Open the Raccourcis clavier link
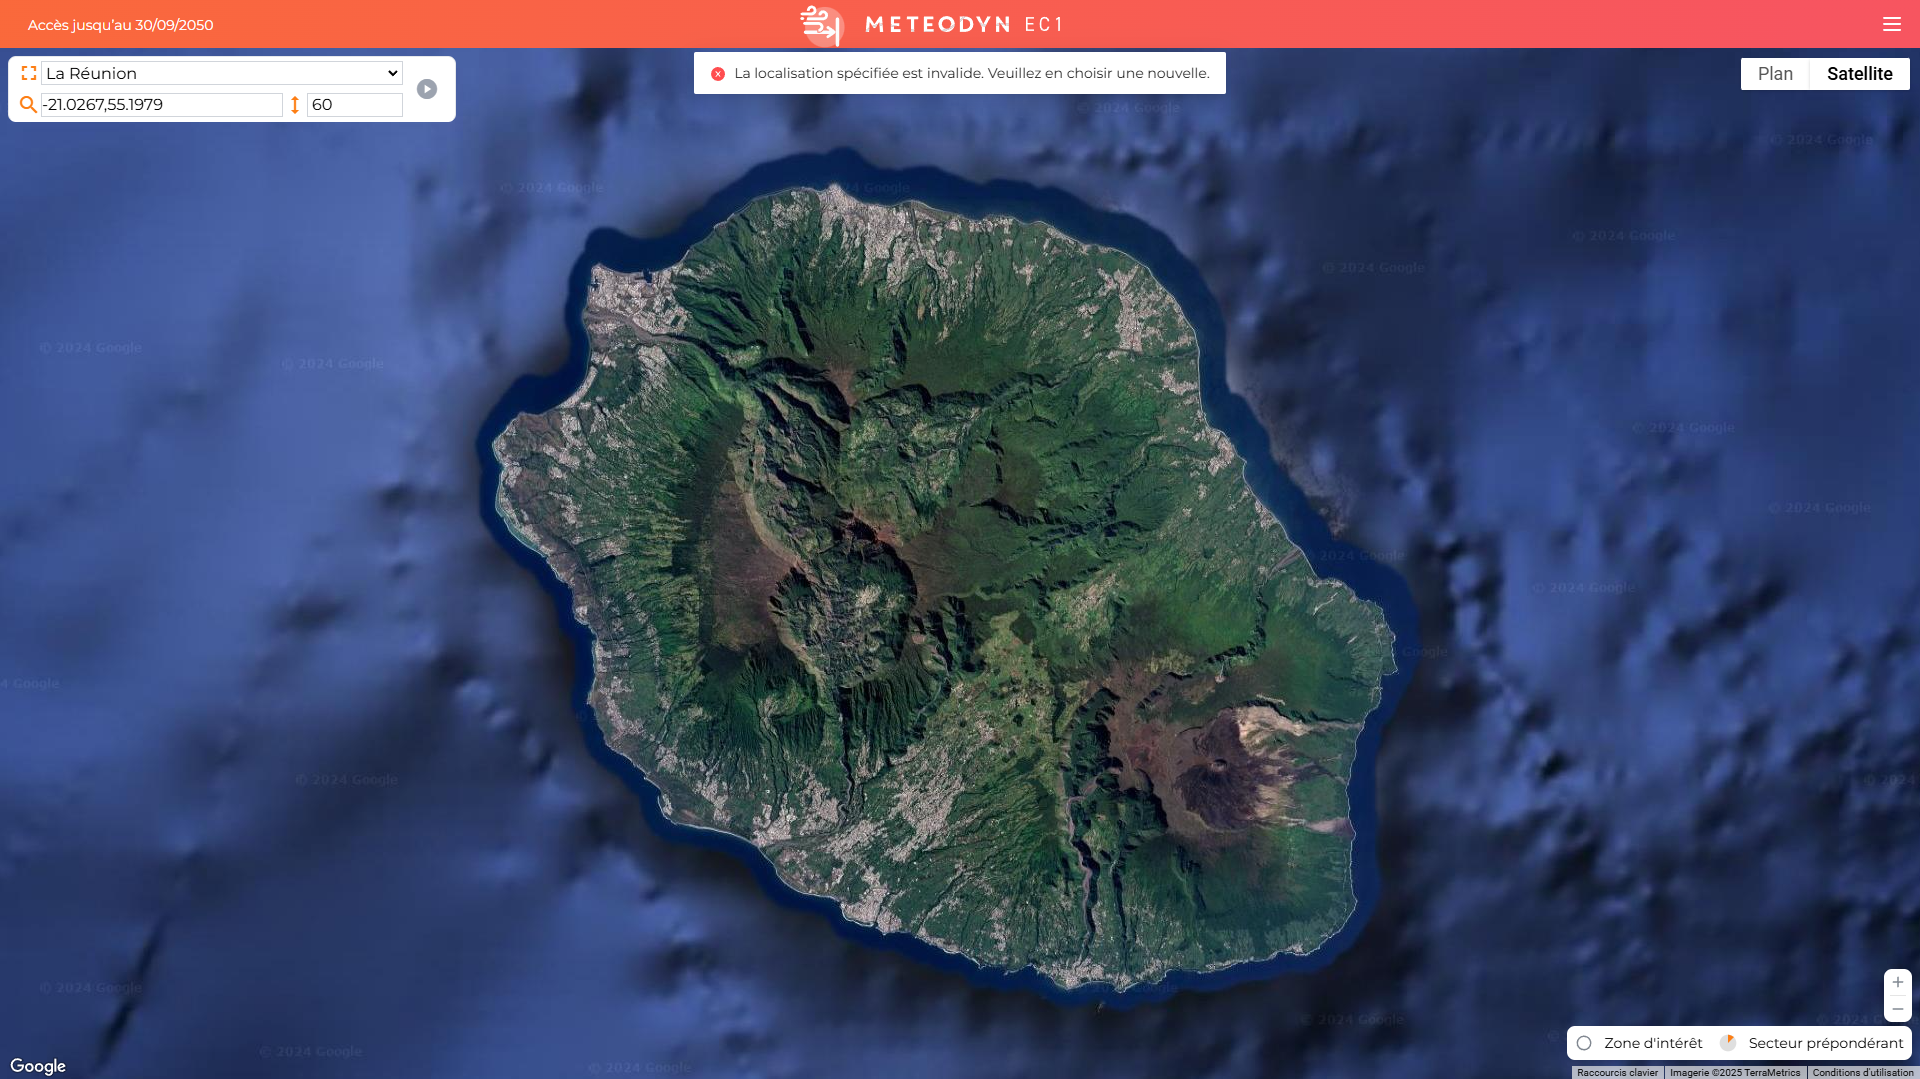This screenshot has width=1920, height=1079. [x=1617, y=1073]
